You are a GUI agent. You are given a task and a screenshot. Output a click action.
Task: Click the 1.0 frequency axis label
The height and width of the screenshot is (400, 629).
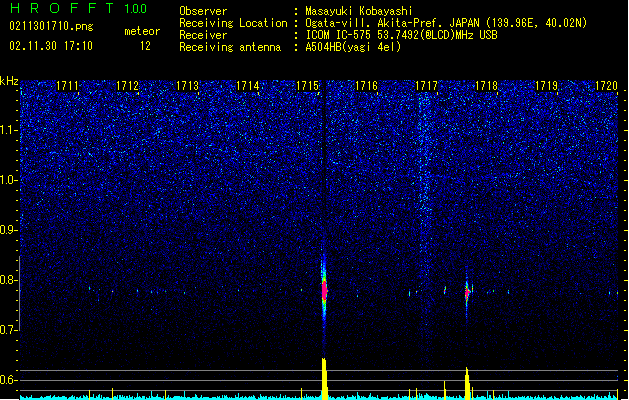coord(9,180)
